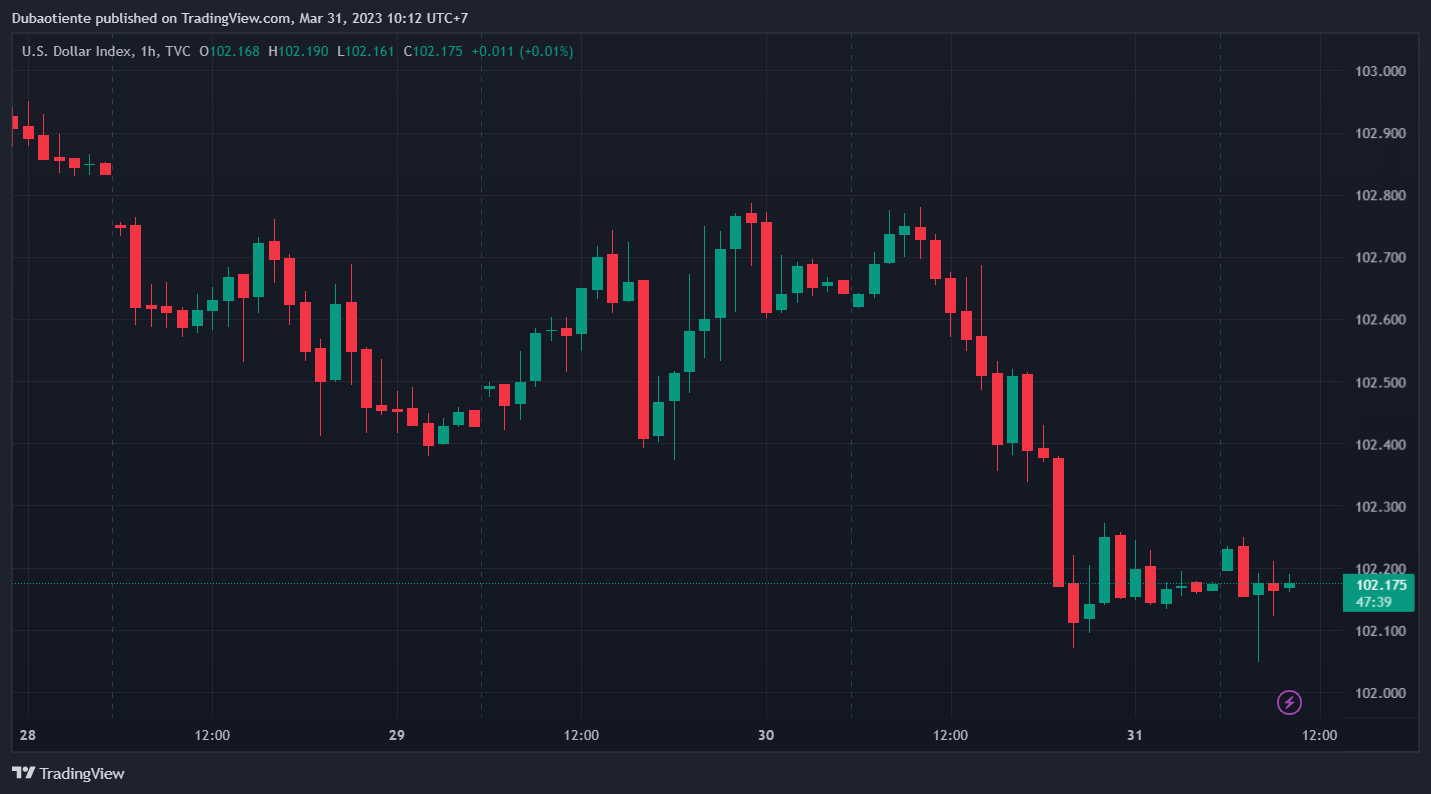This screenshot has height=794, width=1431.
Task: Select the high value H102.190
Action: (x=297, y=51)
